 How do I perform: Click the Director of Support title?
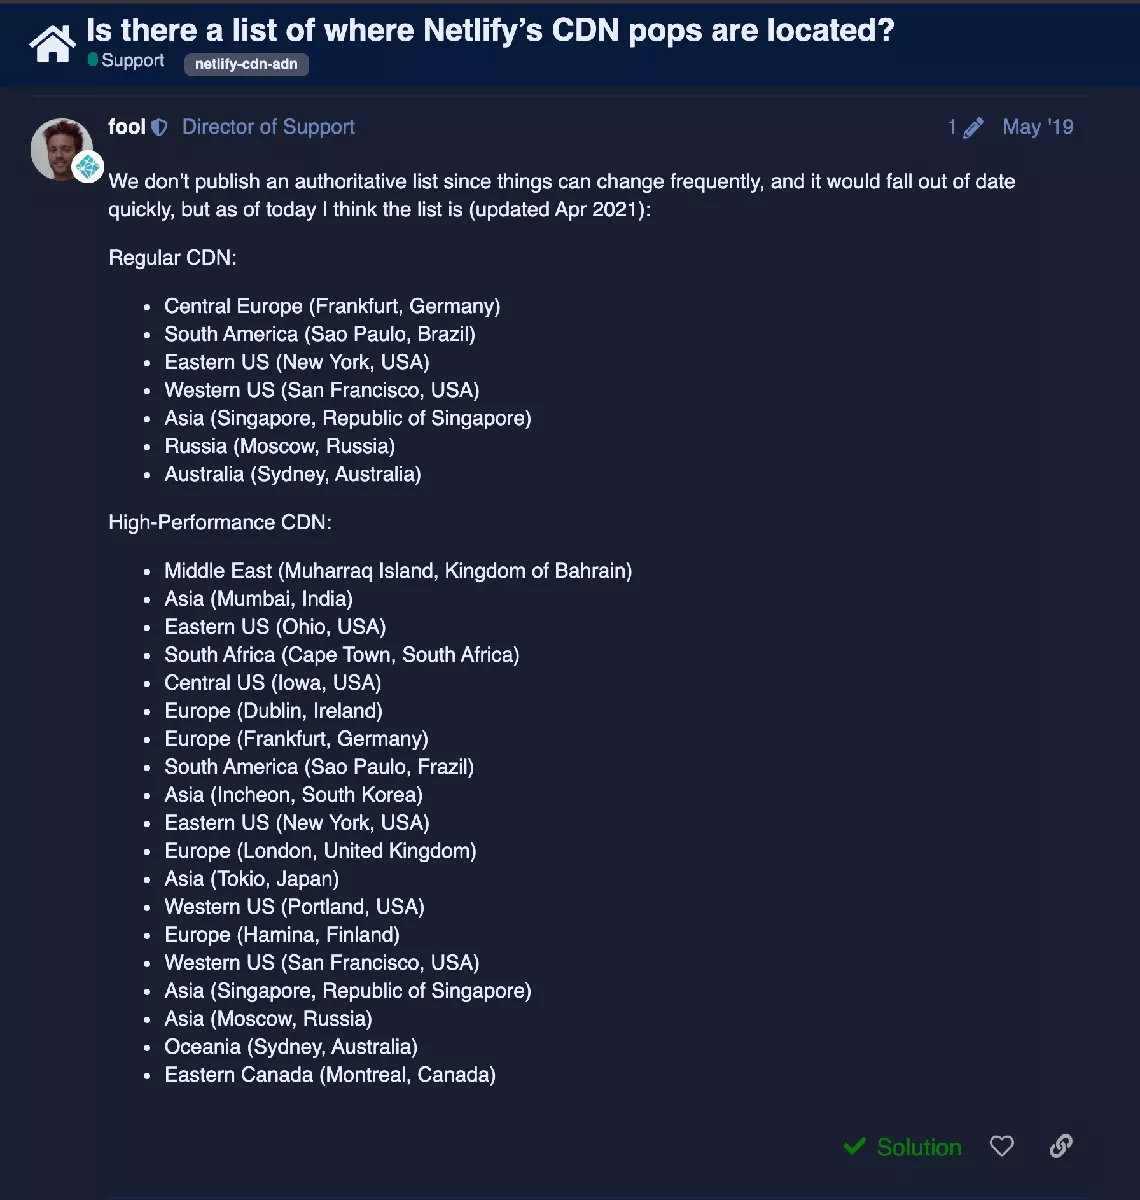click(268, 127)
